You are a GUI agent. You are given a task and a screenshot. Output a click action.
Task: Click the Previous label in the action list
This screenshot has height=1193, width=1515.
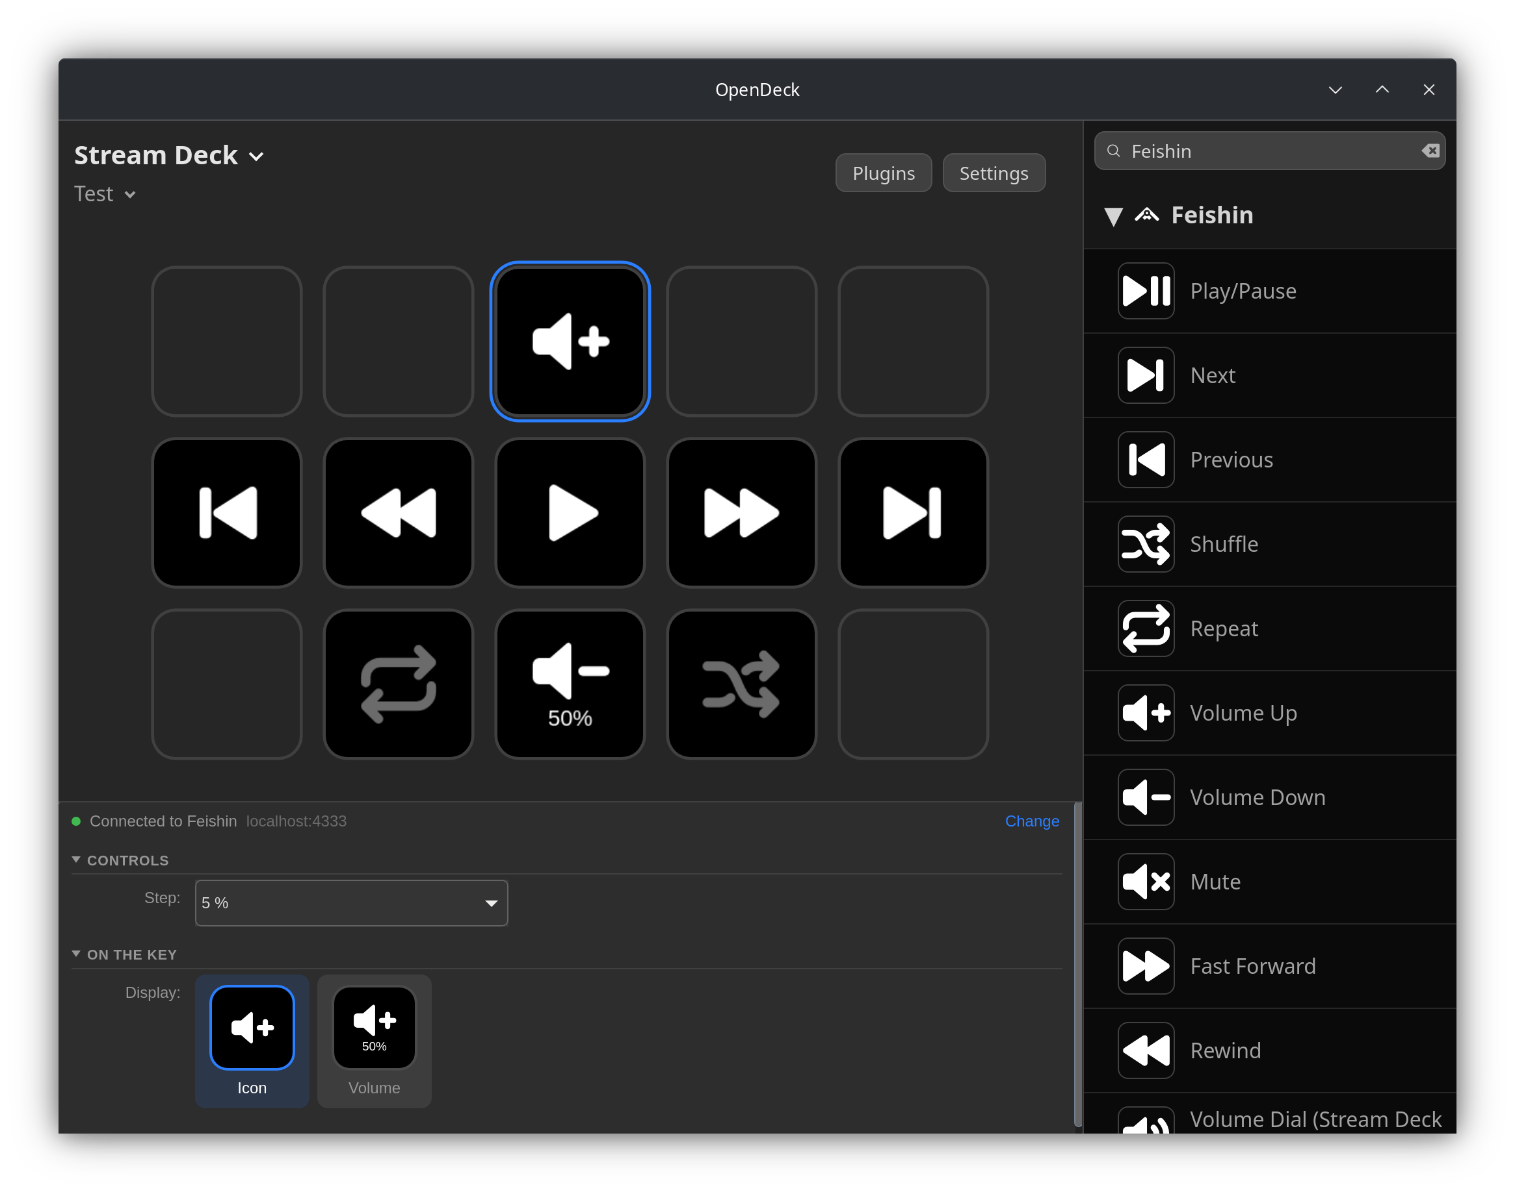point(1232,460)
